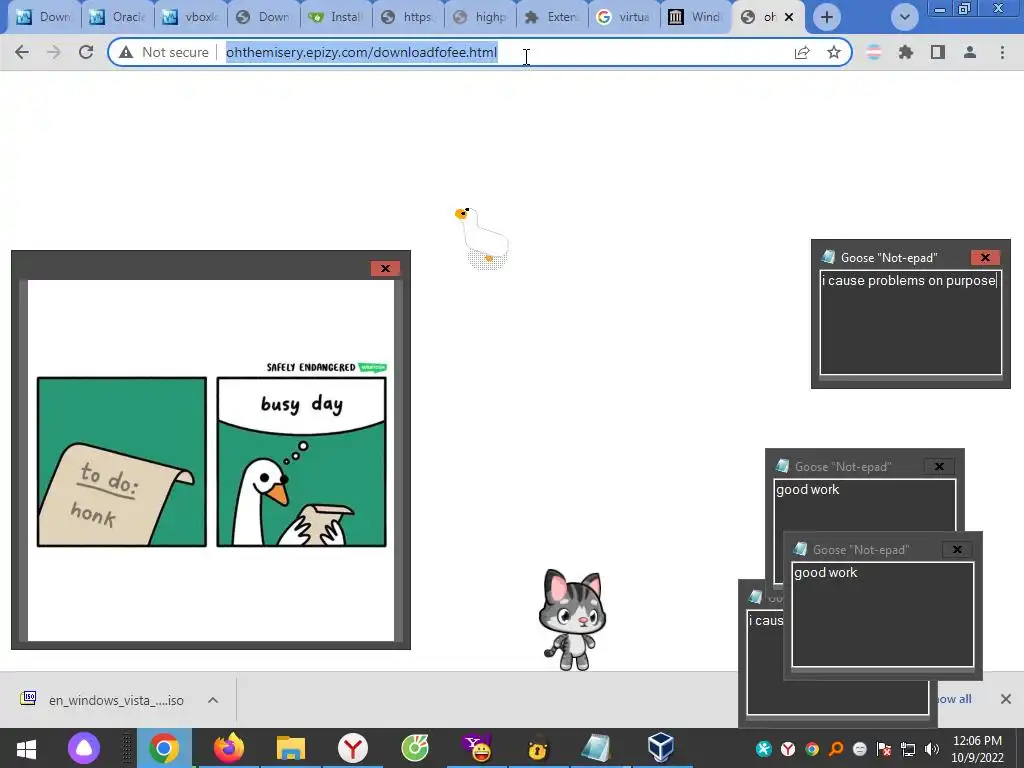Open the padlock app on the taskbar
The width and height of the screenshot is (1024, 768).
click(537, 748)
